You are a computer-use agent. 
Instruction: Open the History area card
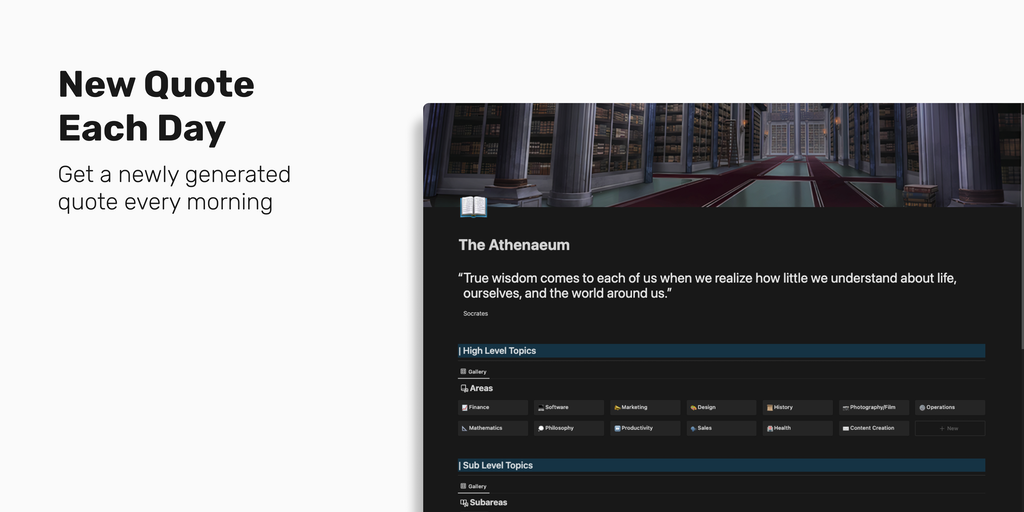[x=797, y=408]
